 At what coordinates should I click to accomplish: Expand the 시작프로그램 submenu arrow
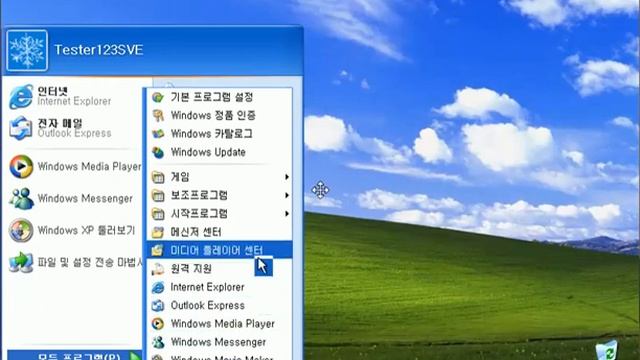tap(287, 214)
